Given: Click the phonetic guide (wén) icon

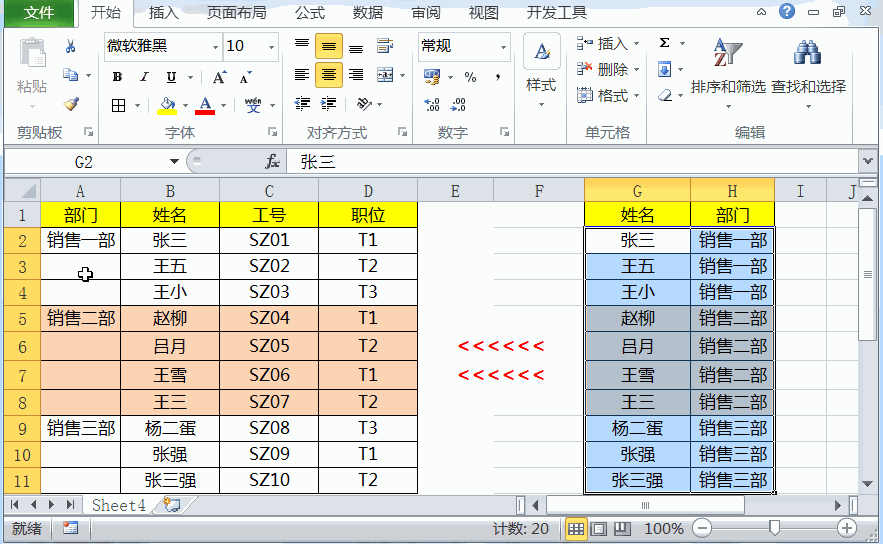Looking at the screenshot, I should tap(253, 105).
